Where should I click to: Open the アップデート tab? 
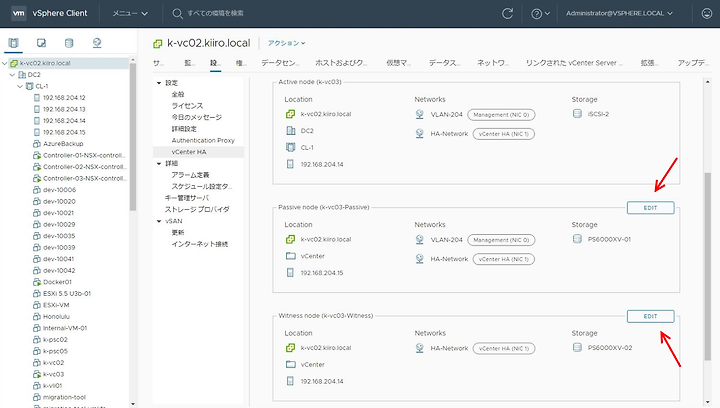[x=693, y=63]
